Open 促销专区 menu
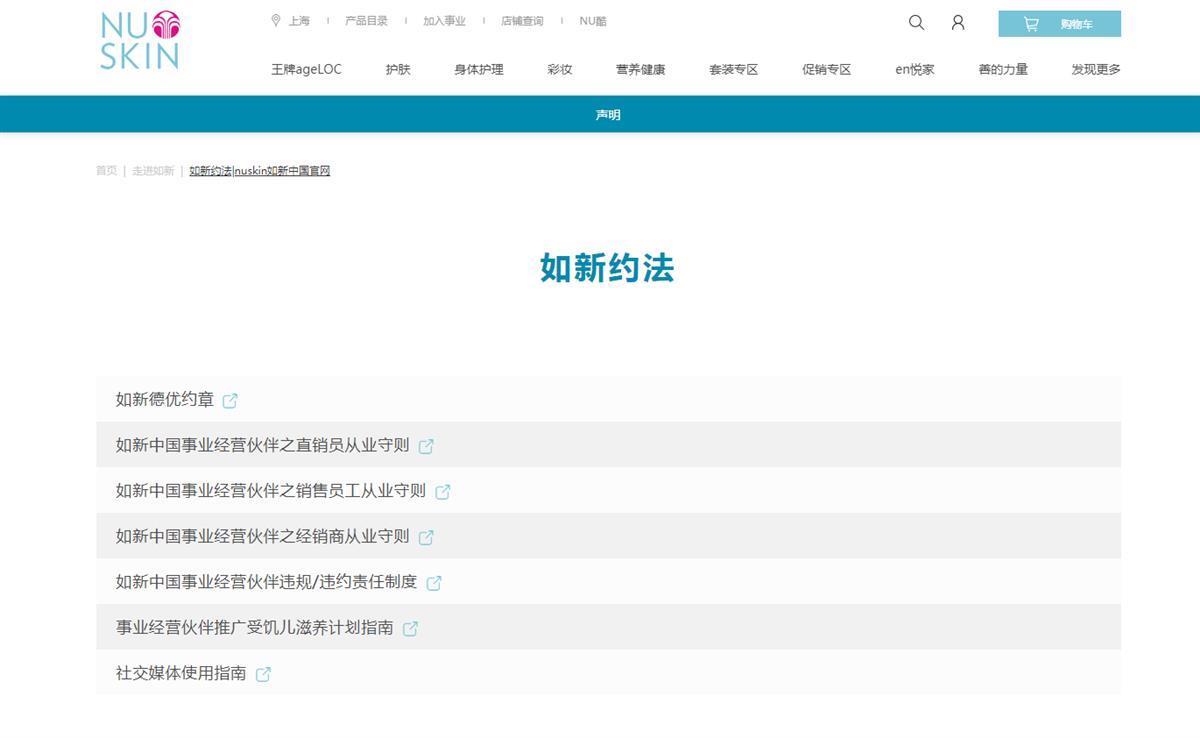 (827, 70)
